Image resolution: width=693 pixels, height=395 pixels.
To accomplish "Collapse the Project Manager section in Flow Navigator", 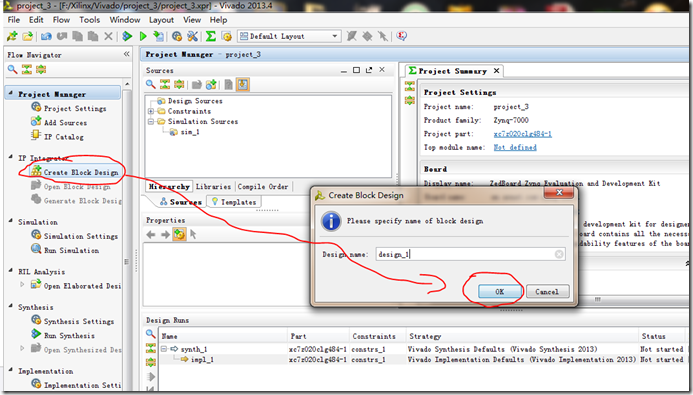I will [x=11, y=93].
